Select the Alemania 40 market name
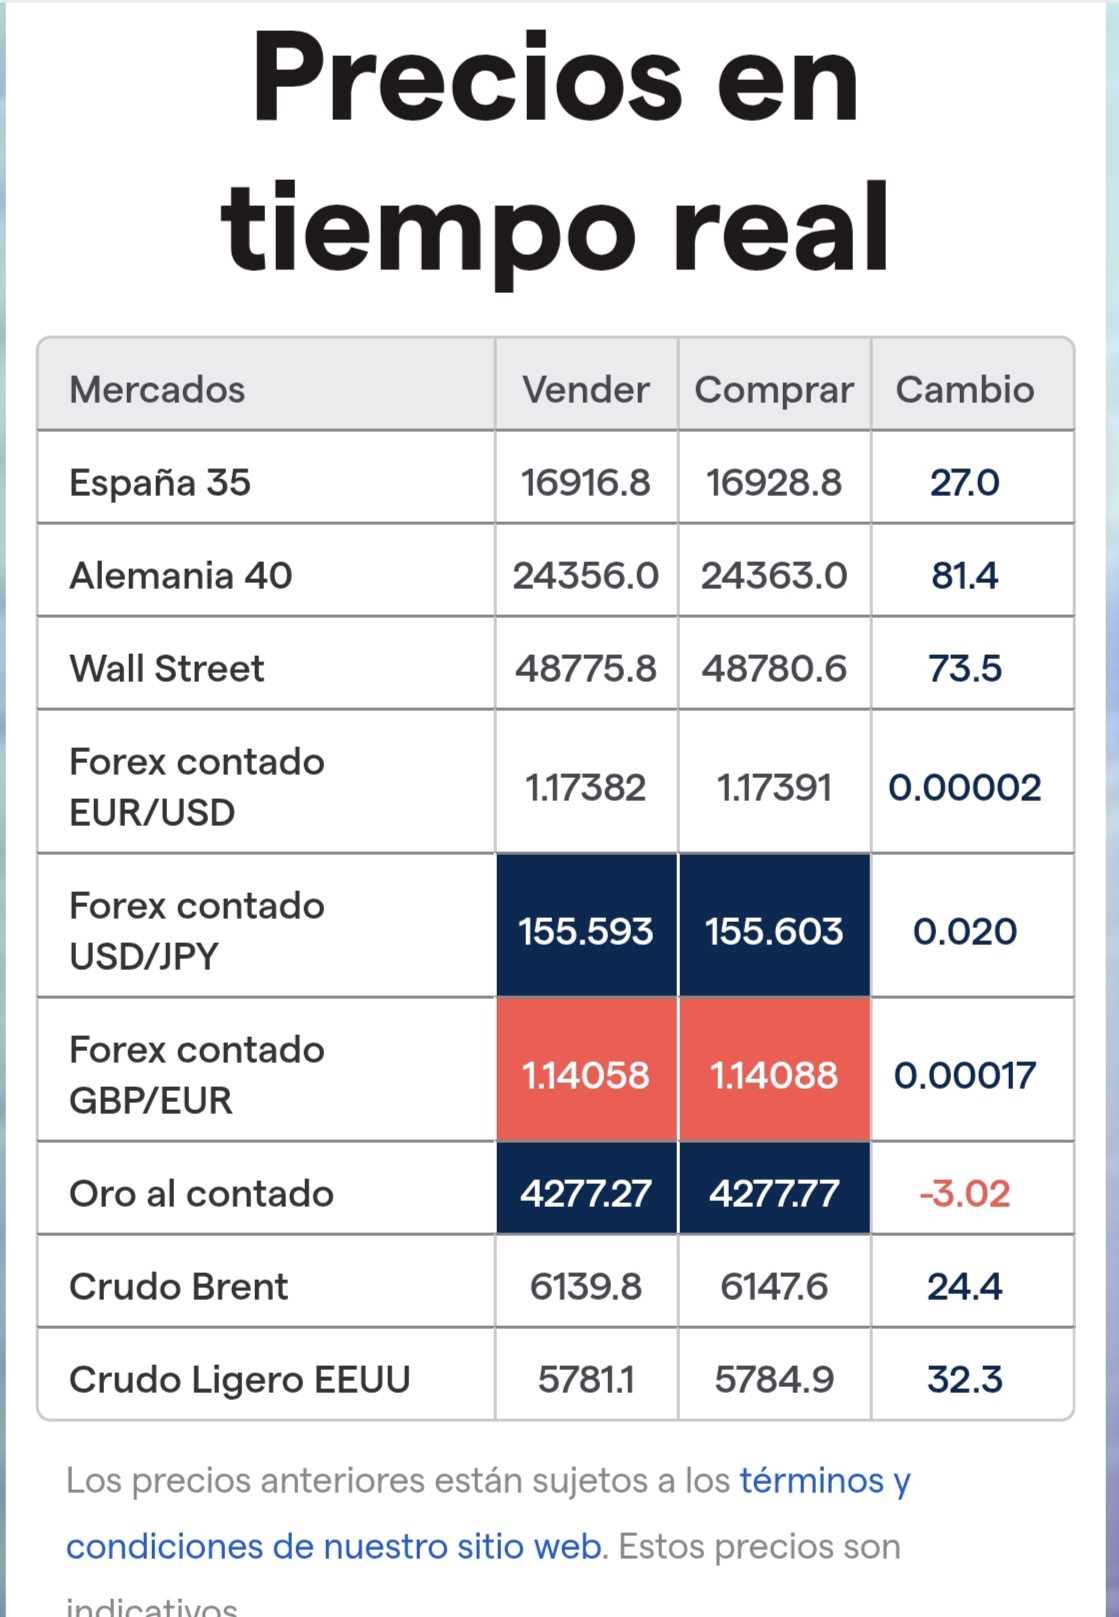Screen dimensions: 1119x1617 [181, 576]
